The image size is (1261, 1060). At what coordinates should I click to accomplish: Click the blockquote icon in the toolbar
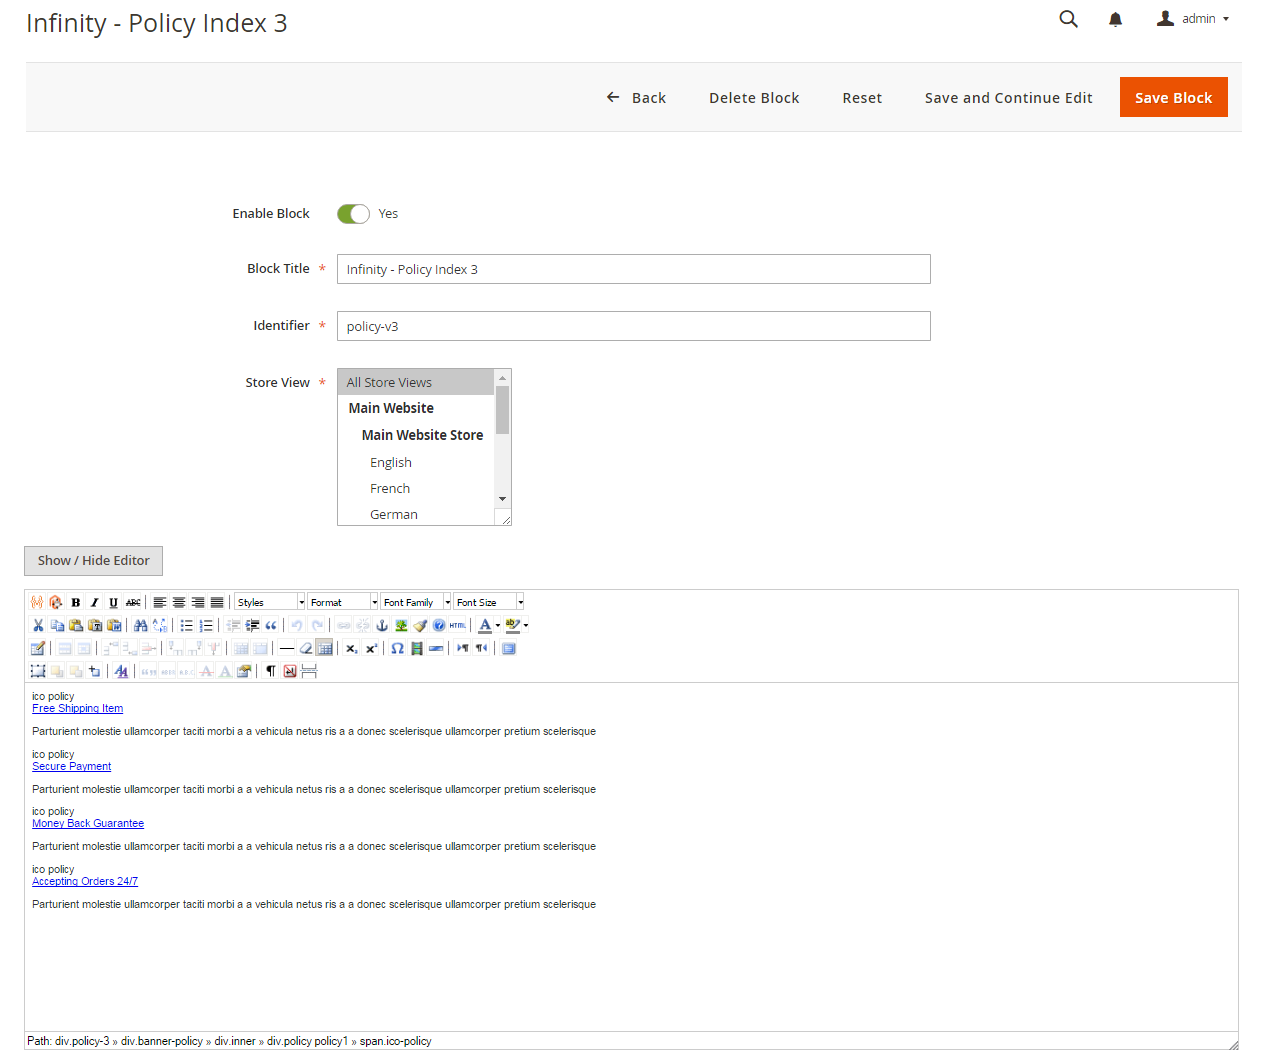[x=271, y=625]
